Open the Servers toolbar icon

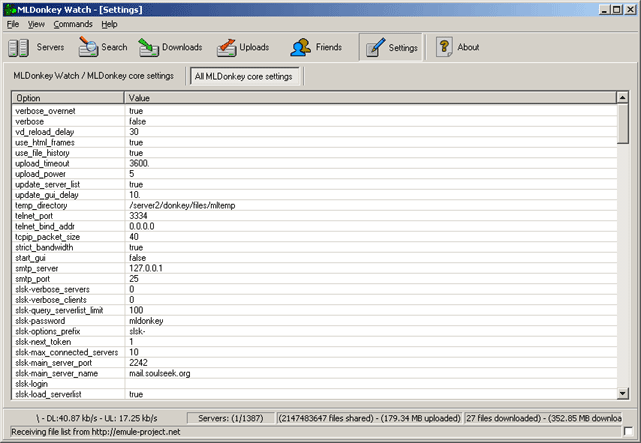coord(19,47)
